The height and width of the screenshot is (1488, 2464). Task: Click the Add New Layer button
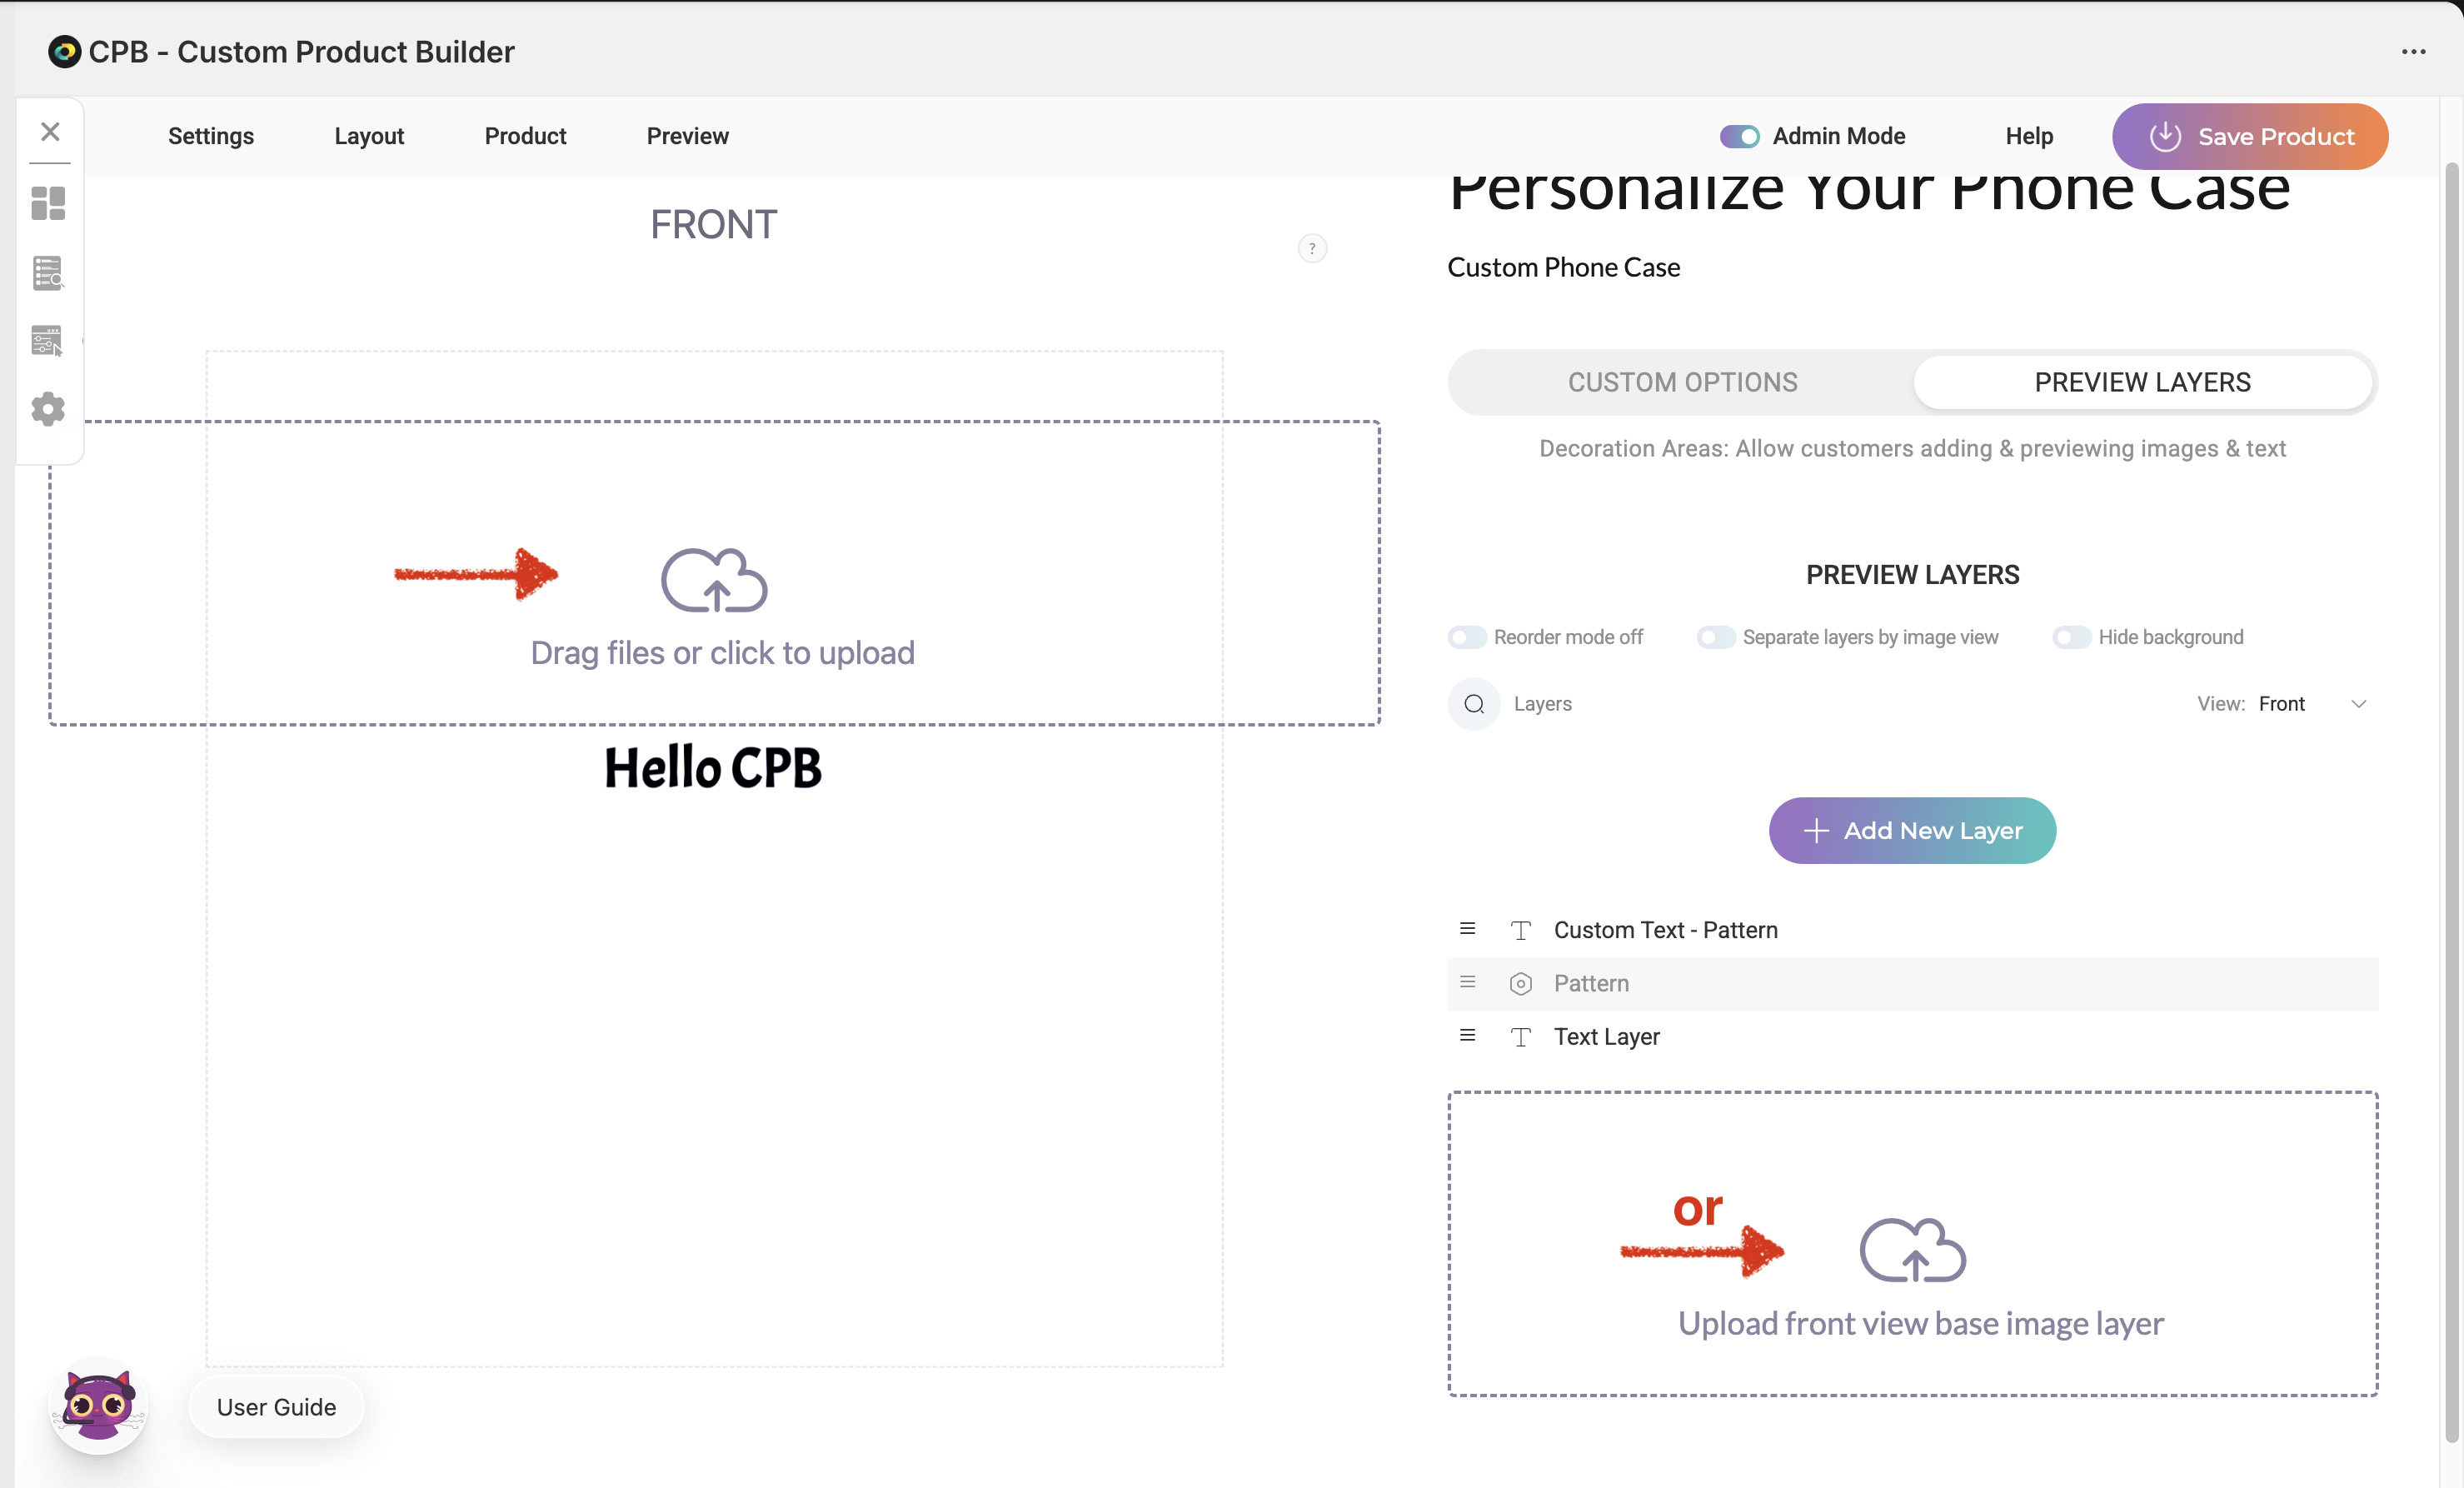click(1912, 831)
